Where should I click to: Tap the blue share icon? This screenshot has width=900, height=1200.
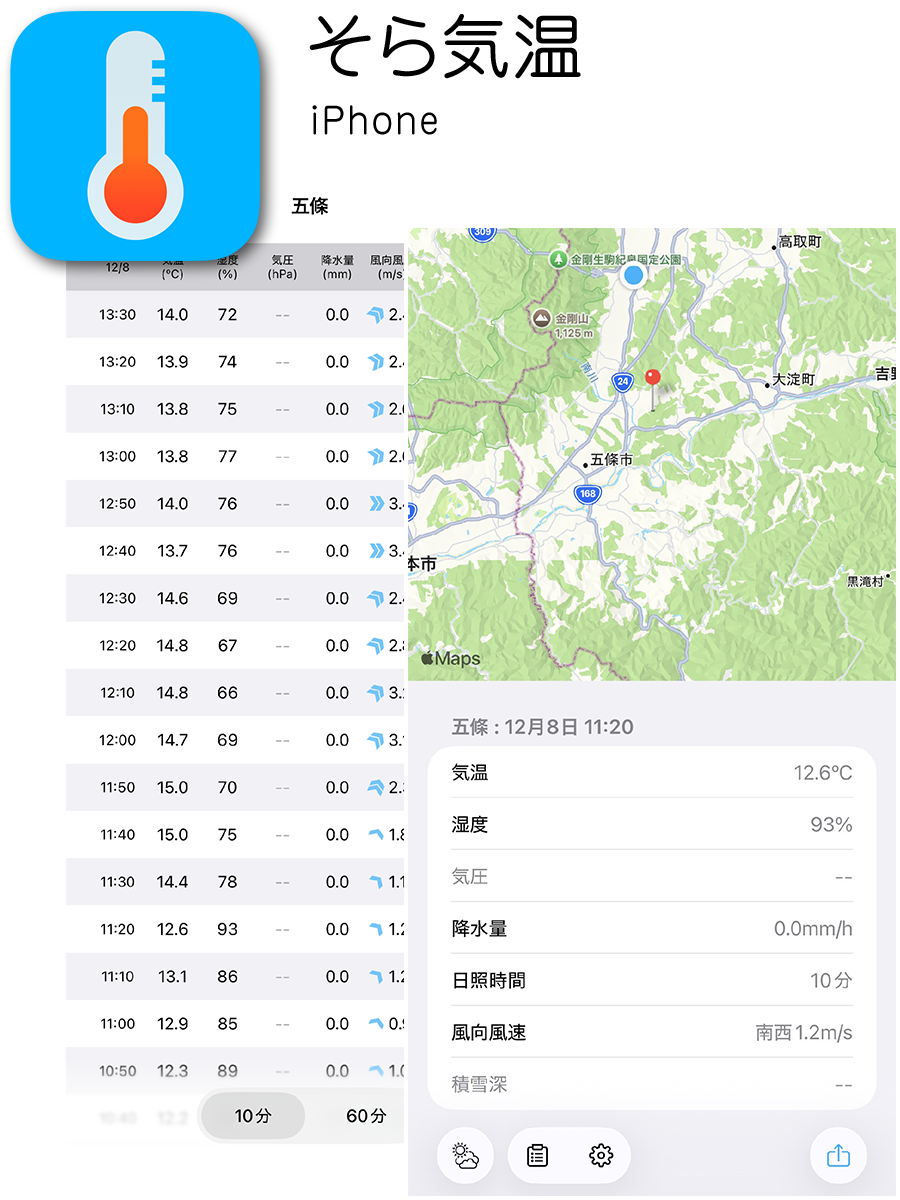(x=838, y=1155)
